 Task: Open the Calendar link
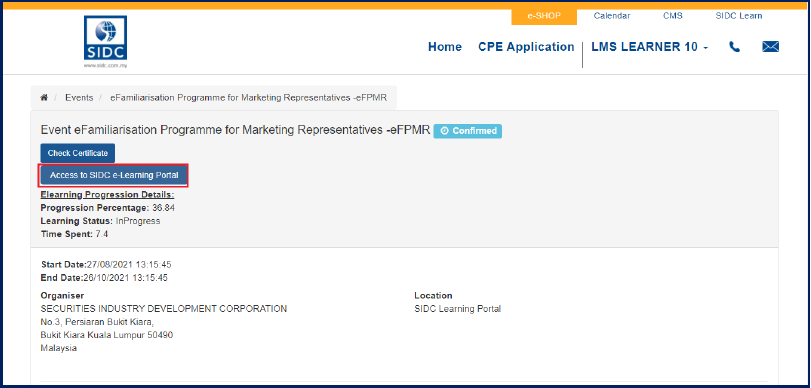coord(612,16)
